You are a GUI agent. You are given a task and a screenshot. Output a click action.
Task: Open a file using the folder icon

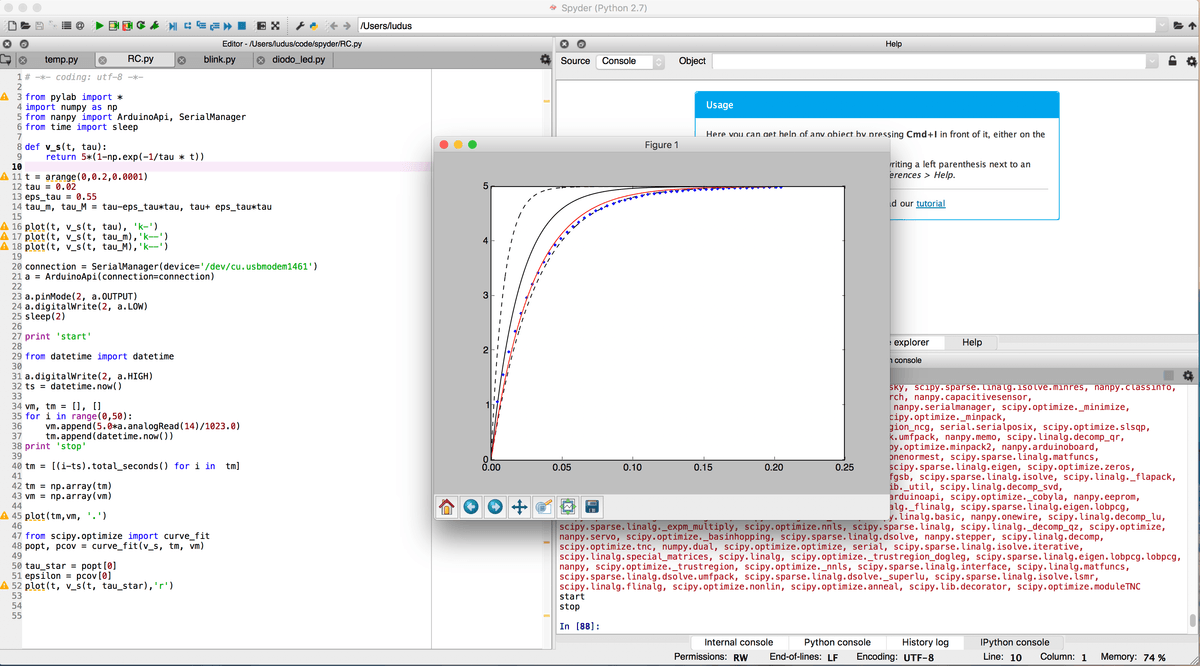pyautogui.click(x=24, y=25)
